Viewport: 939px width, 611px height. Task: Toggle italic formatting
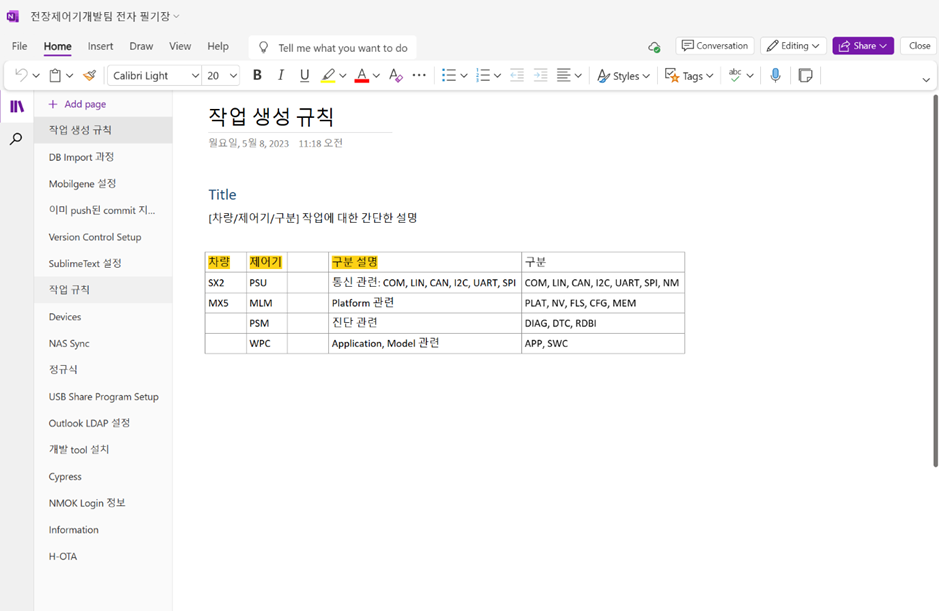(281, 75)
